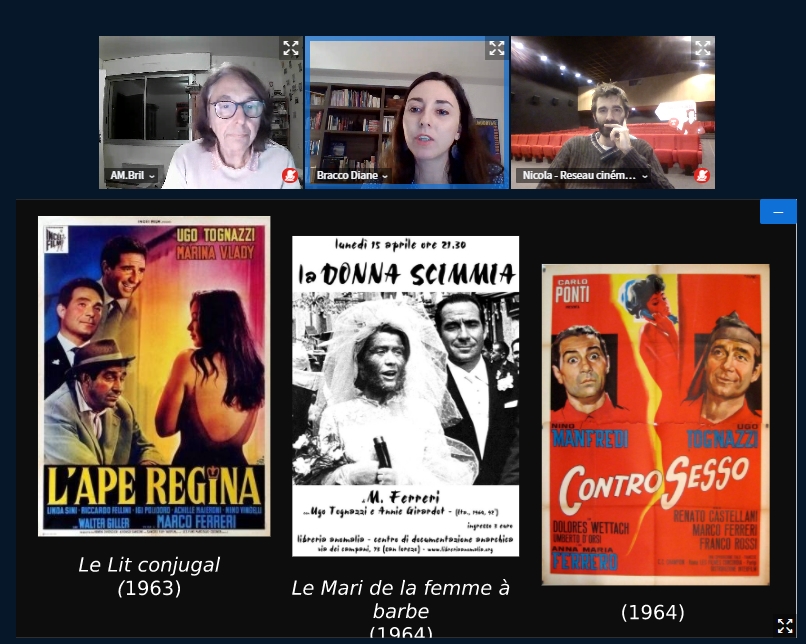Click the red status icon on Nicola's tile
The width and height of the screenshot is (806, 644).
point(701,175)
